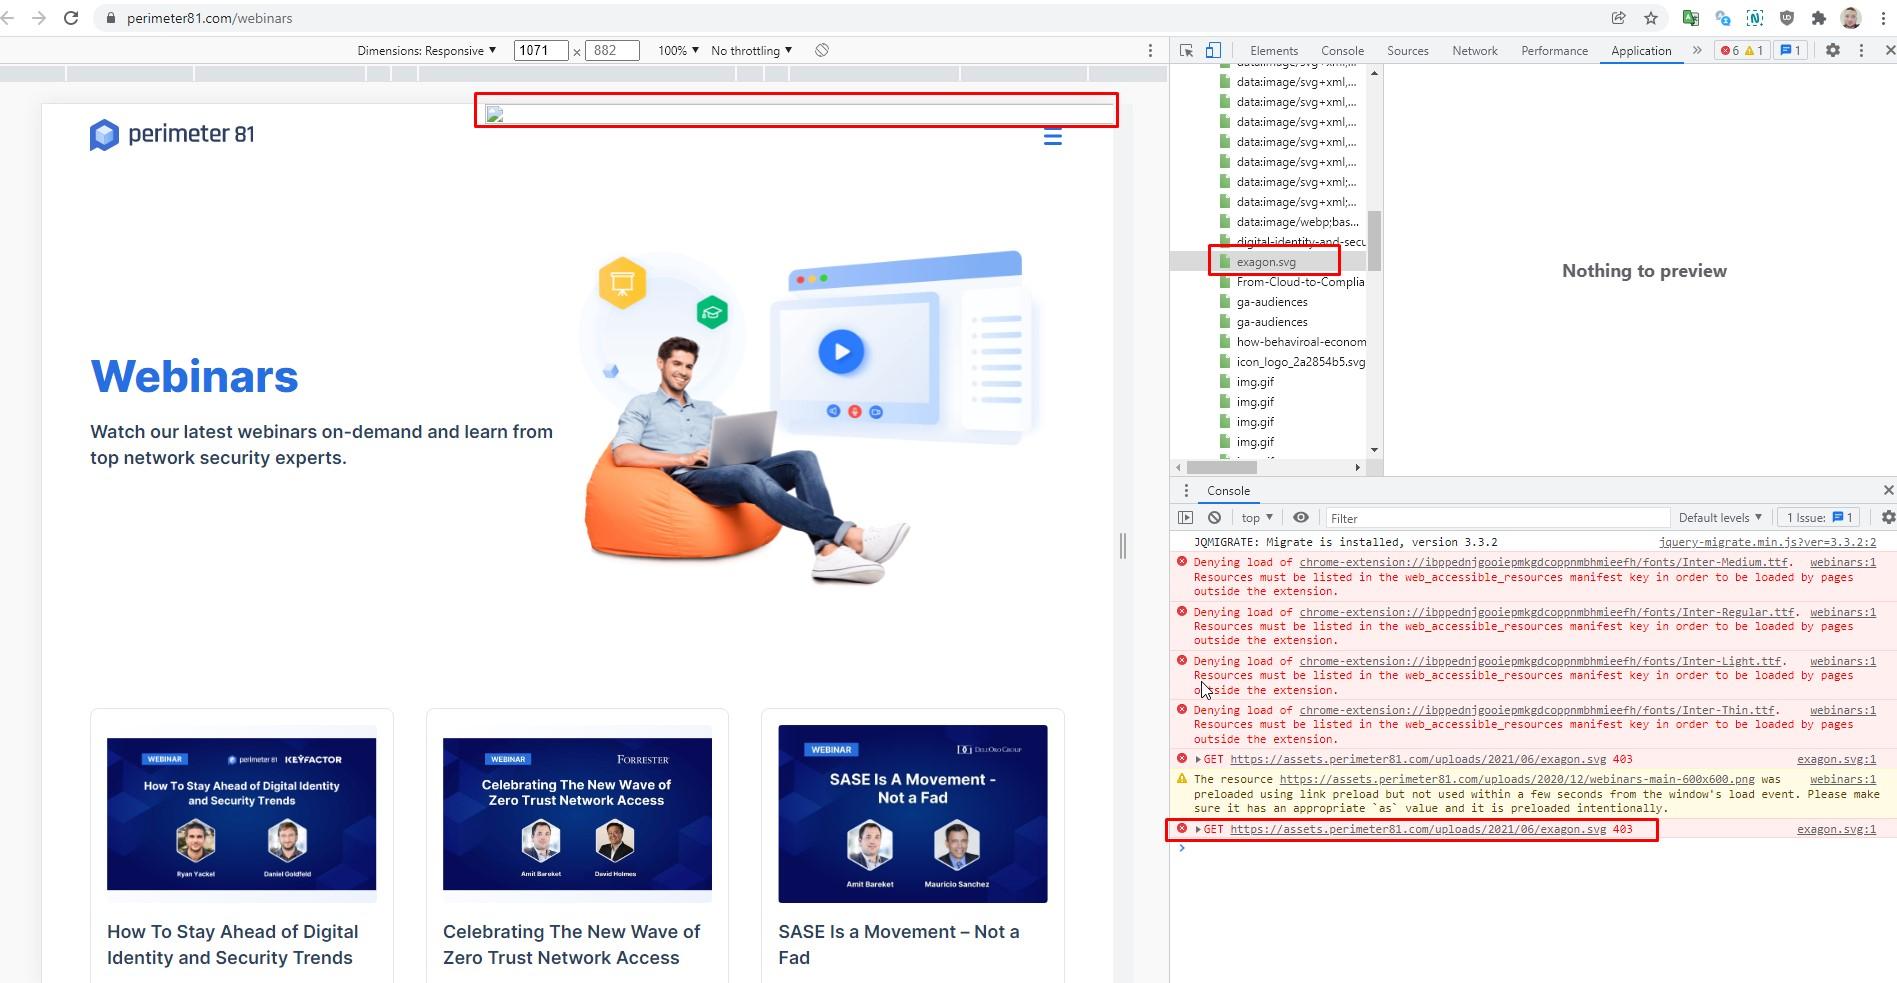
Task: Expand the last exagon.svg GET error
Action: (x=1198, y=829)
